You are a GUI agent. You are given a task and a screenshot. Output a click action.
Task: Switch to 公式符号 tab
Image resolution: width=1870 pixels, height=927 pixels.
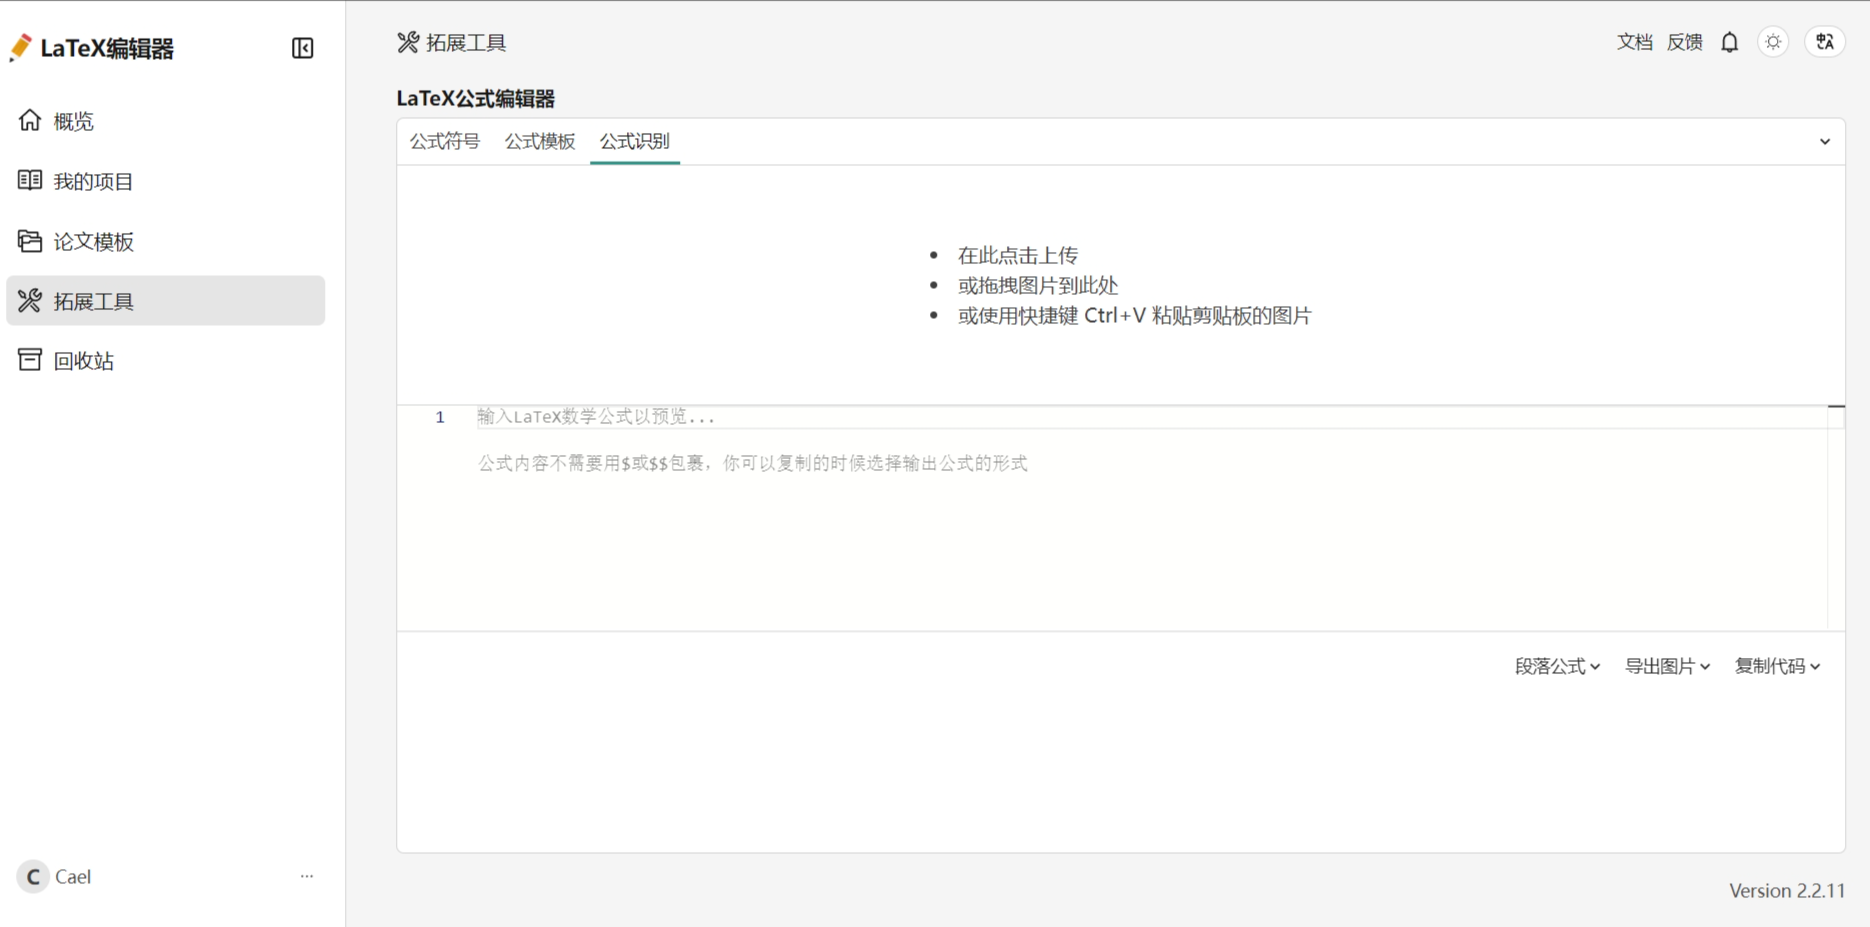[445, 141]
